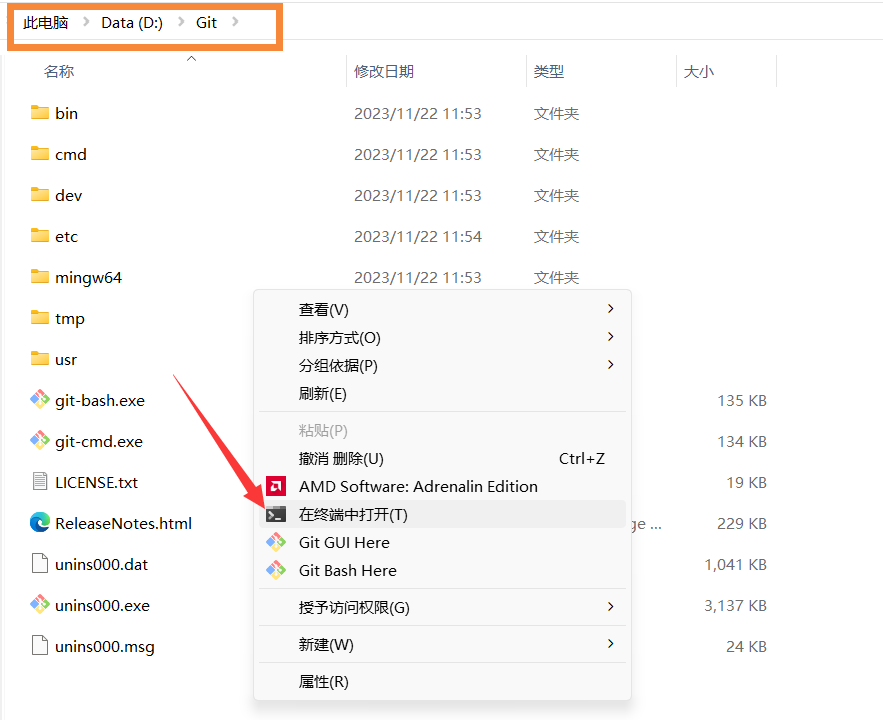Open 查看(V) menu entry
This screenshot has height=720, width=883.
442,309
